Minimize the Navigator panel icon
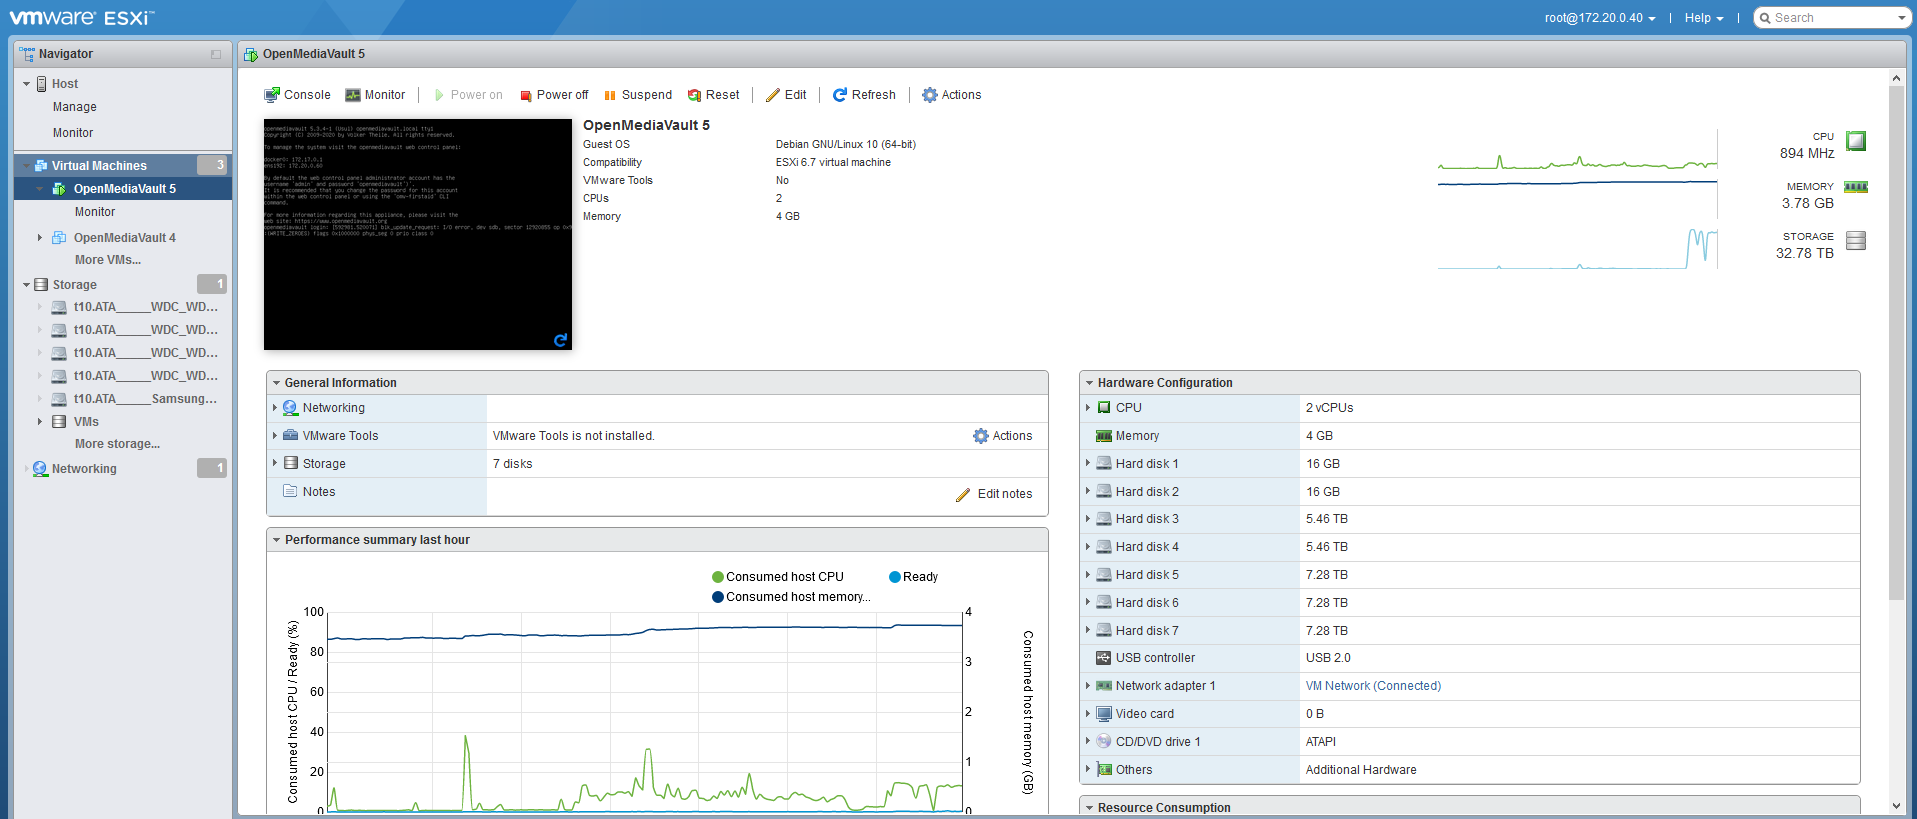The width and height of the screenshot is (1917, 819). coord(216,54)
